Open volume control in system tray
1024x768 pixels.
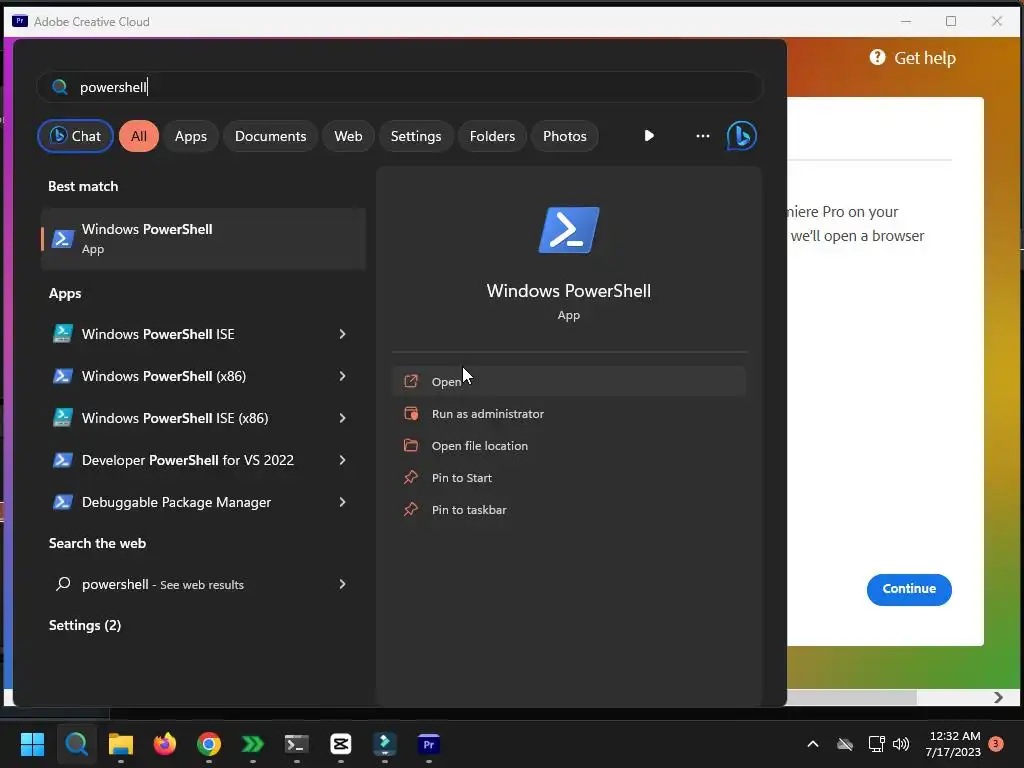[x=901, y=744]
